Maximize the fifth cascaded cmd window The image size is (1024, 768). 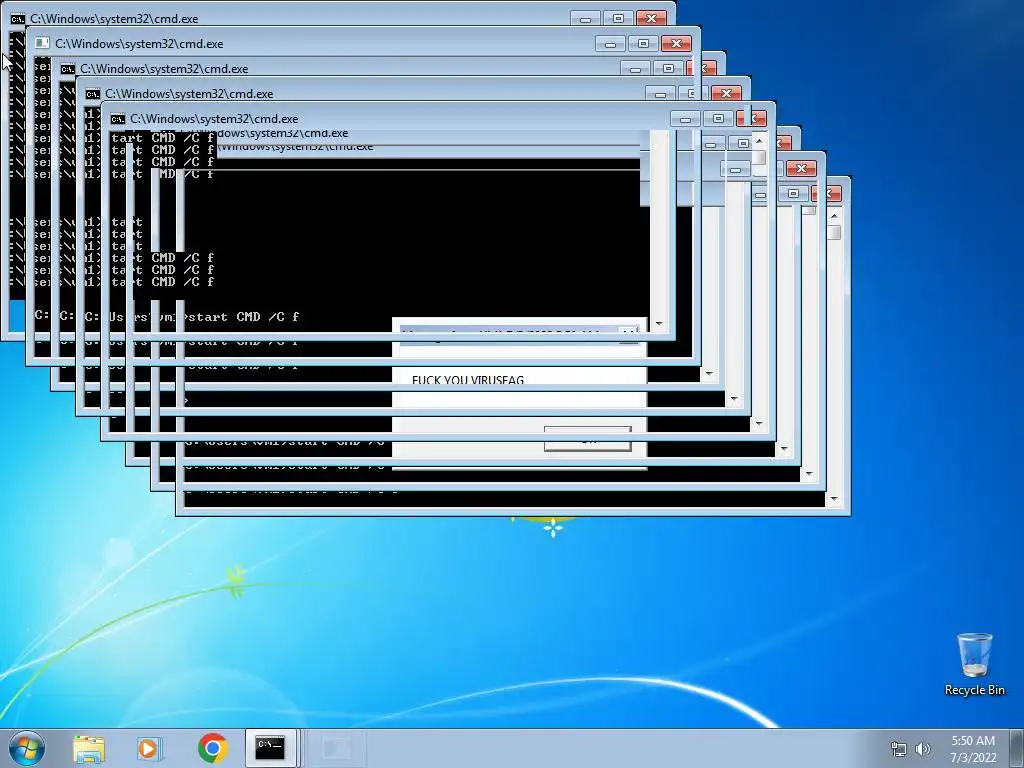[x=718, y=119]
